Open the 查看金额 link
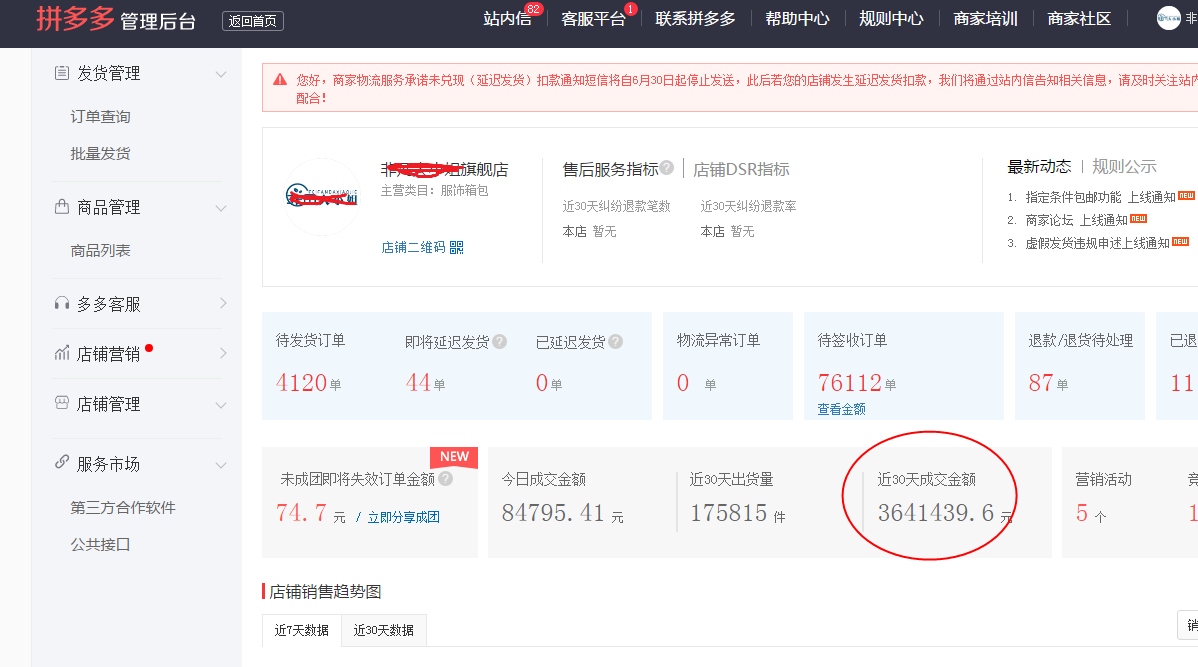Image resolution: width=1198 pixels, height=667 pixels. click(x=841, y=410)
